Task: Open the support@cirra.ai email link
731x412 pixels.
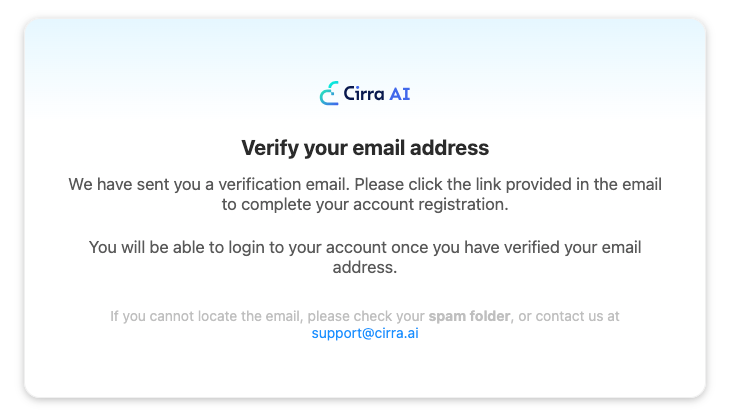Action: (x=365, y=333)
